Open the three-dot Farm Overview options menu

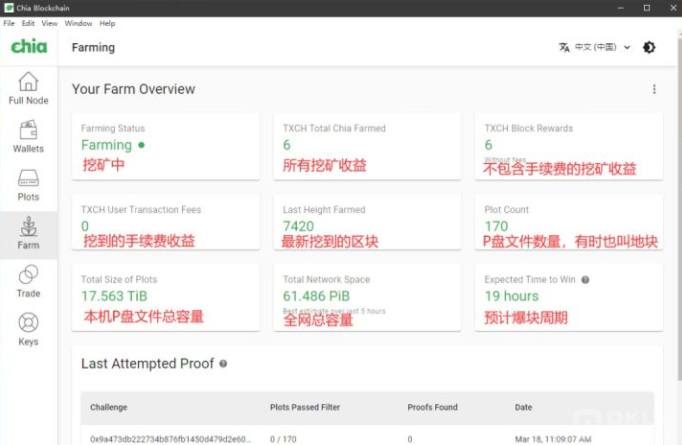coord(654,89)
